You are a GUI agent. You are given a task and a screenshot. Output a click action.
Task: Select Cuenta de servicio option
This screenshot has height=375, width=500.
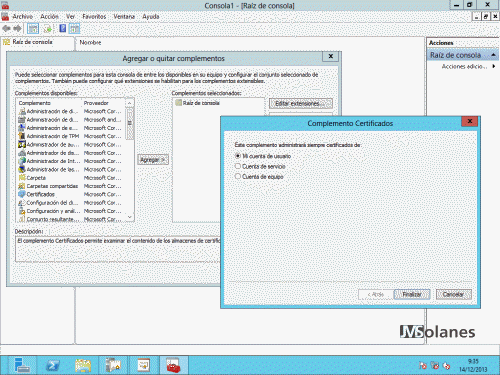[x=260, y=166]
